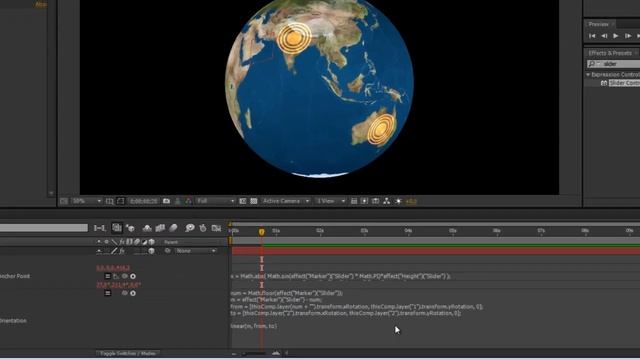Open the 50% magnification dropdown

tap(87, 201)
